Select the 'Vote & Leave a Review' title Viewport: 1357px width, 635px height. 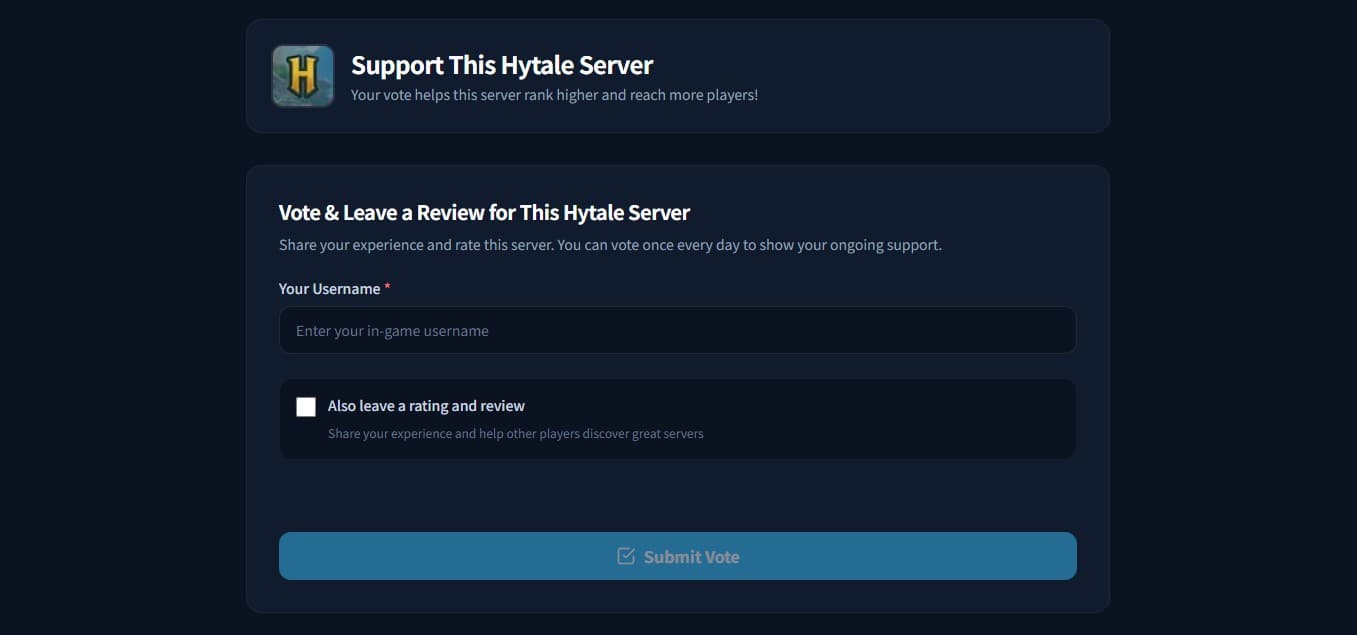tap(484, 211)
